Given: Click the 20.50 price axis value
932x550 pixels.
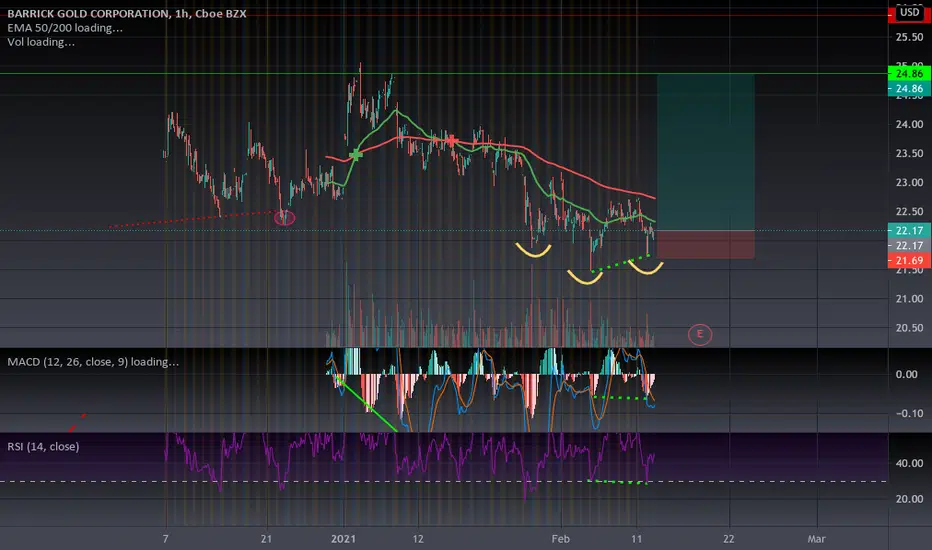Looking at the screenshot, I should point(909,328).
